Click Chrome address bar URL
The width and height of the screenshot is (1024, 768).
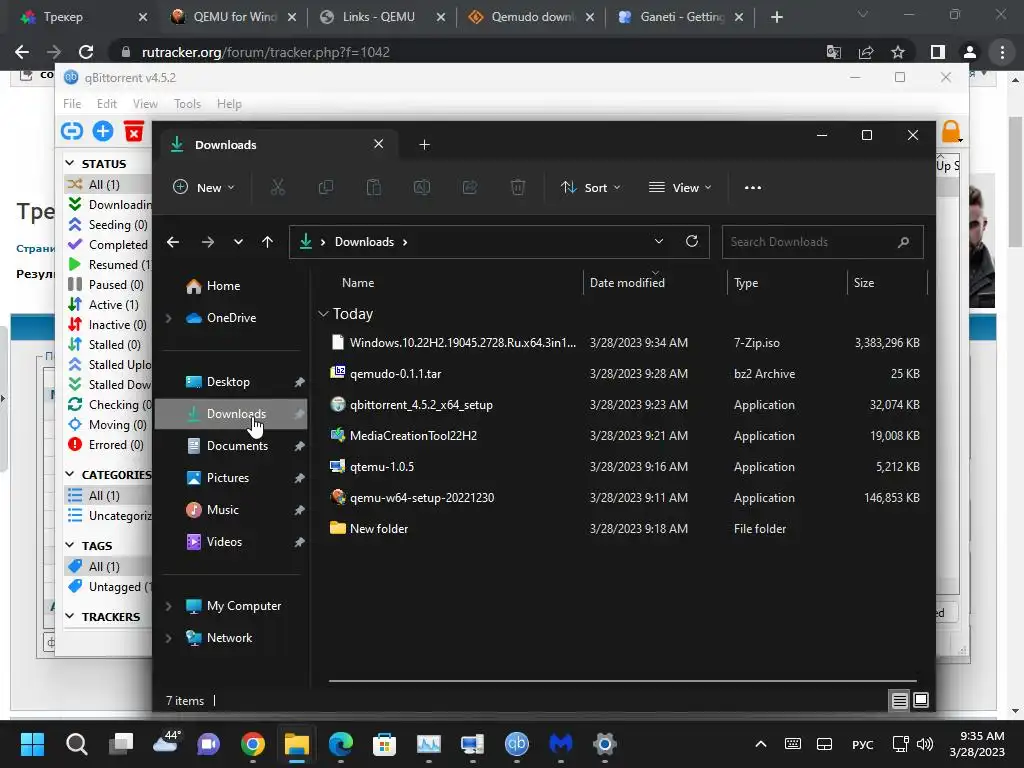tap(265, 52)
